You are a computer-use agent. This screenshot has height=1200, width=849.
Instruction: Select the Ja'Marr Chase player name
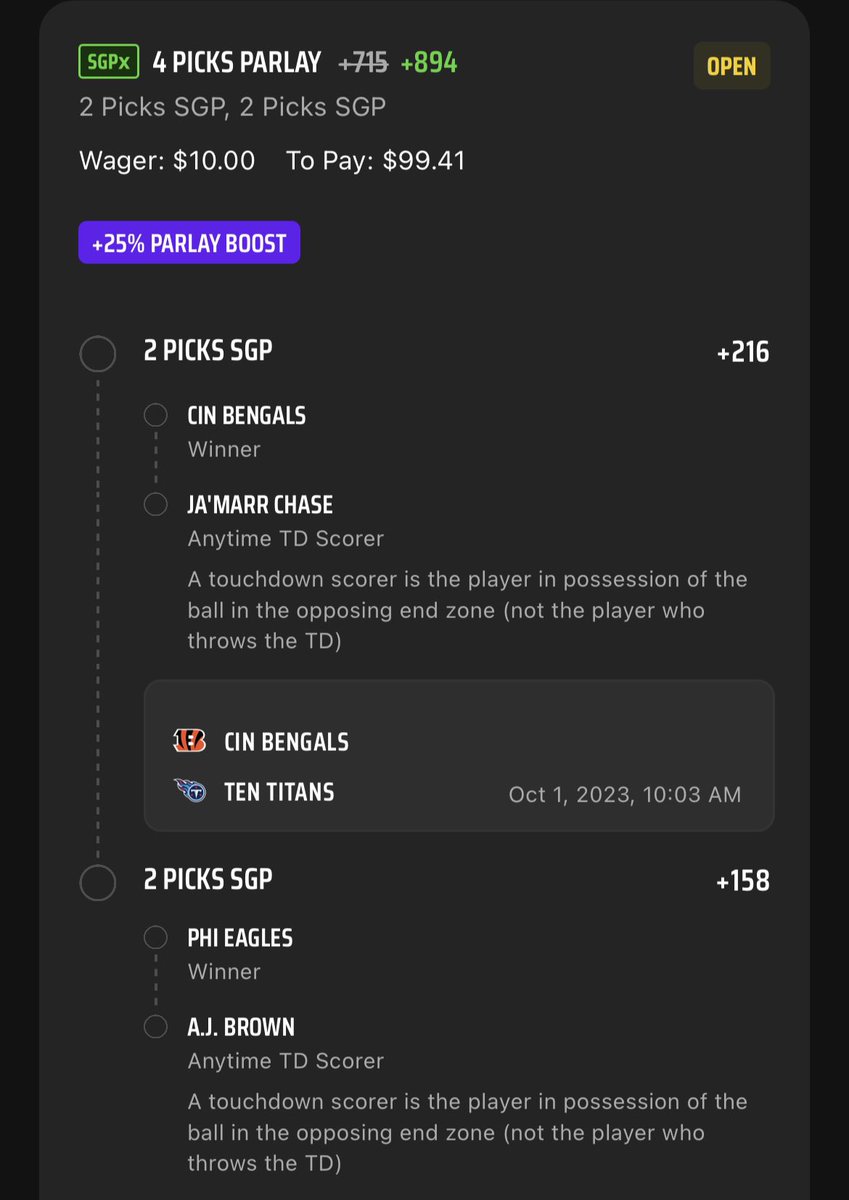tap(260, 504)
